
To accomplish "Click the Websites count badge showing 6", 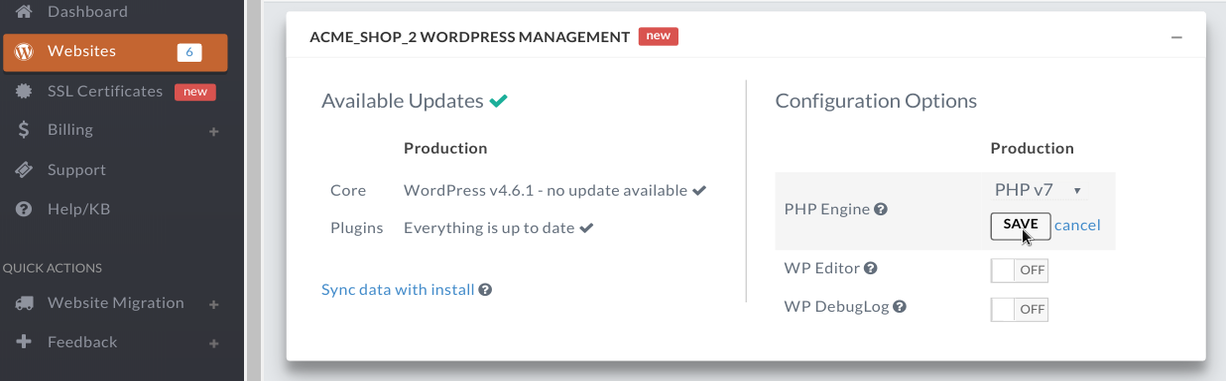I will [x=190, y=52].
